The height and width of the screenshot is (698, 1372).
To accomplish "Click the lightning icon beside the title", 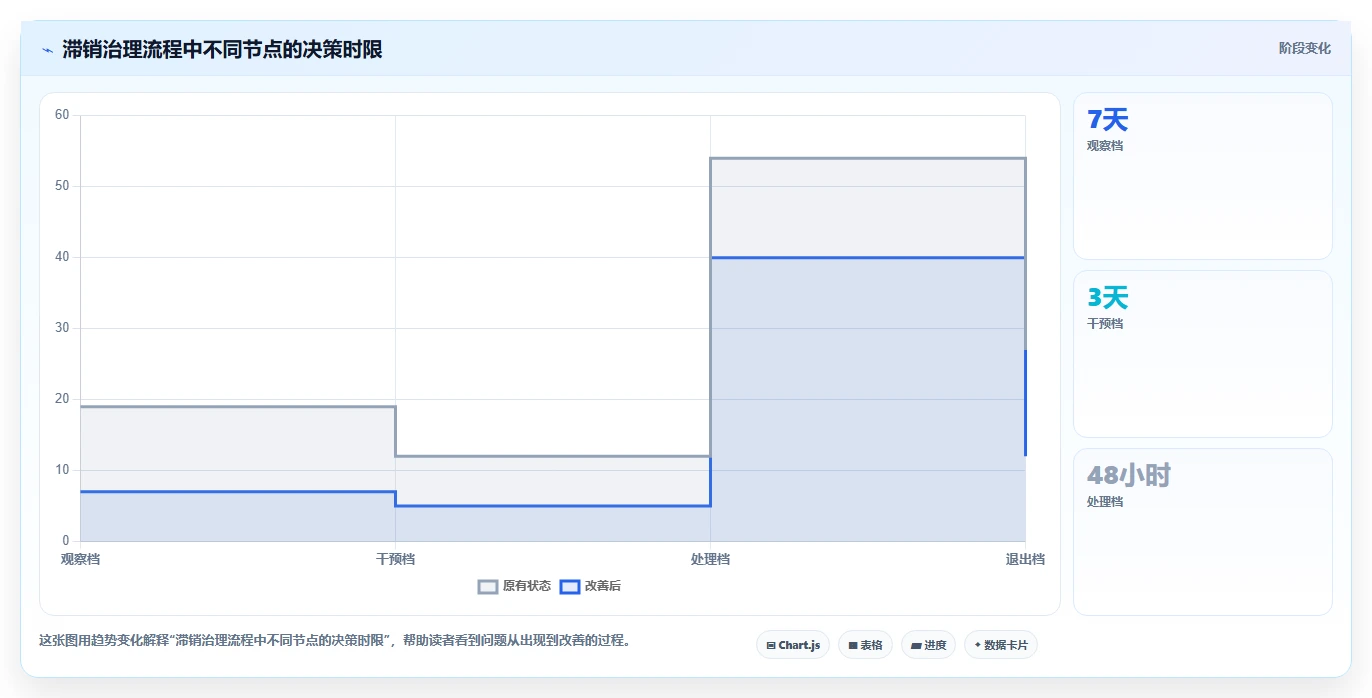I will (x=47, y=50).
